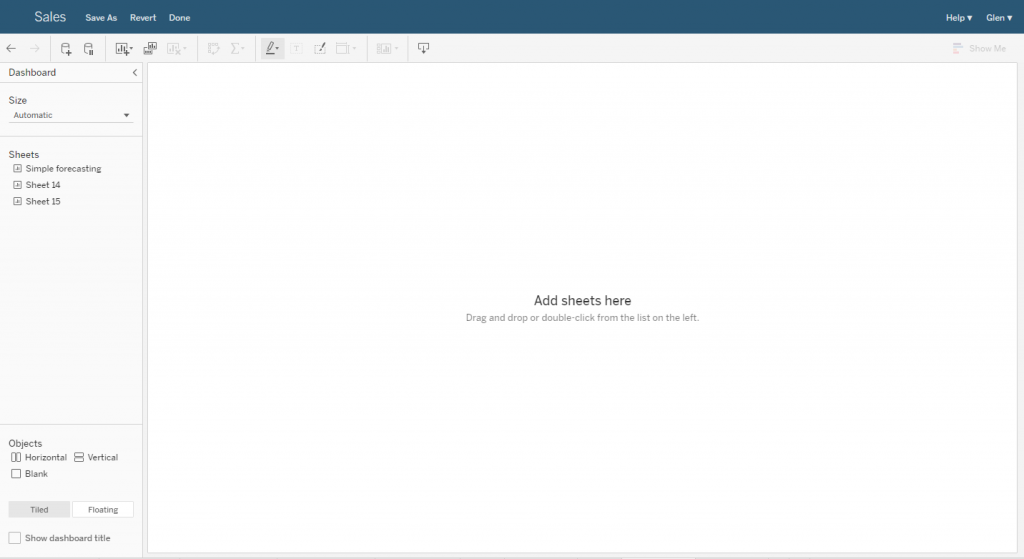
Task: Click the download icon in toolbar
Action: click(423, 48)
